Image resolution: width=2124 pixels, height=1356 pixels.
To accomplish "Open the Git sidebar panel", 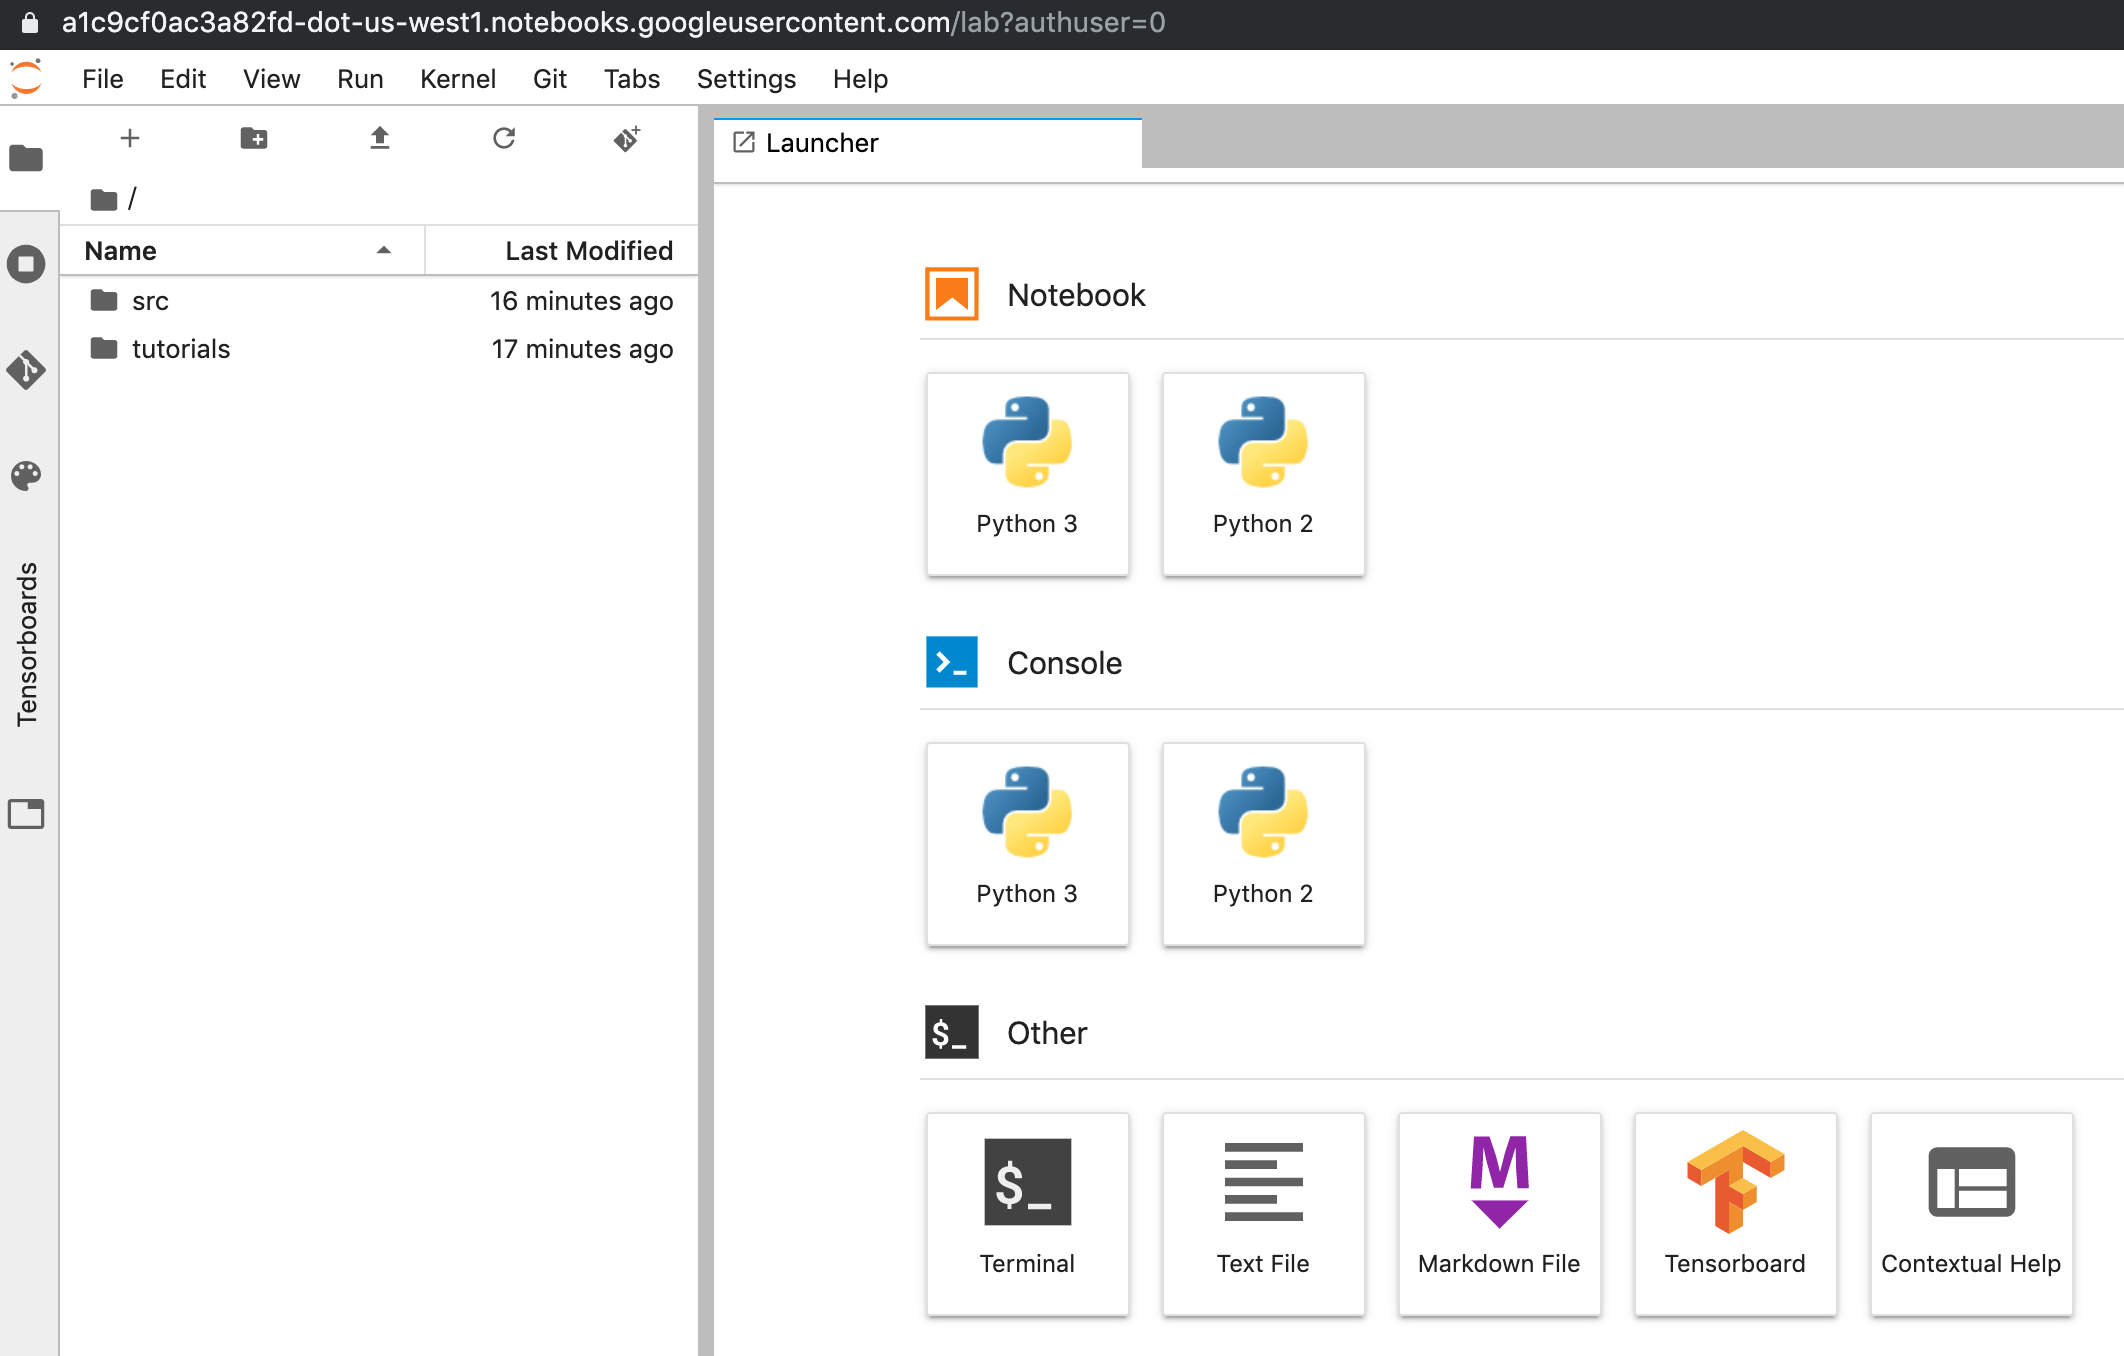I will pos(26,370).
